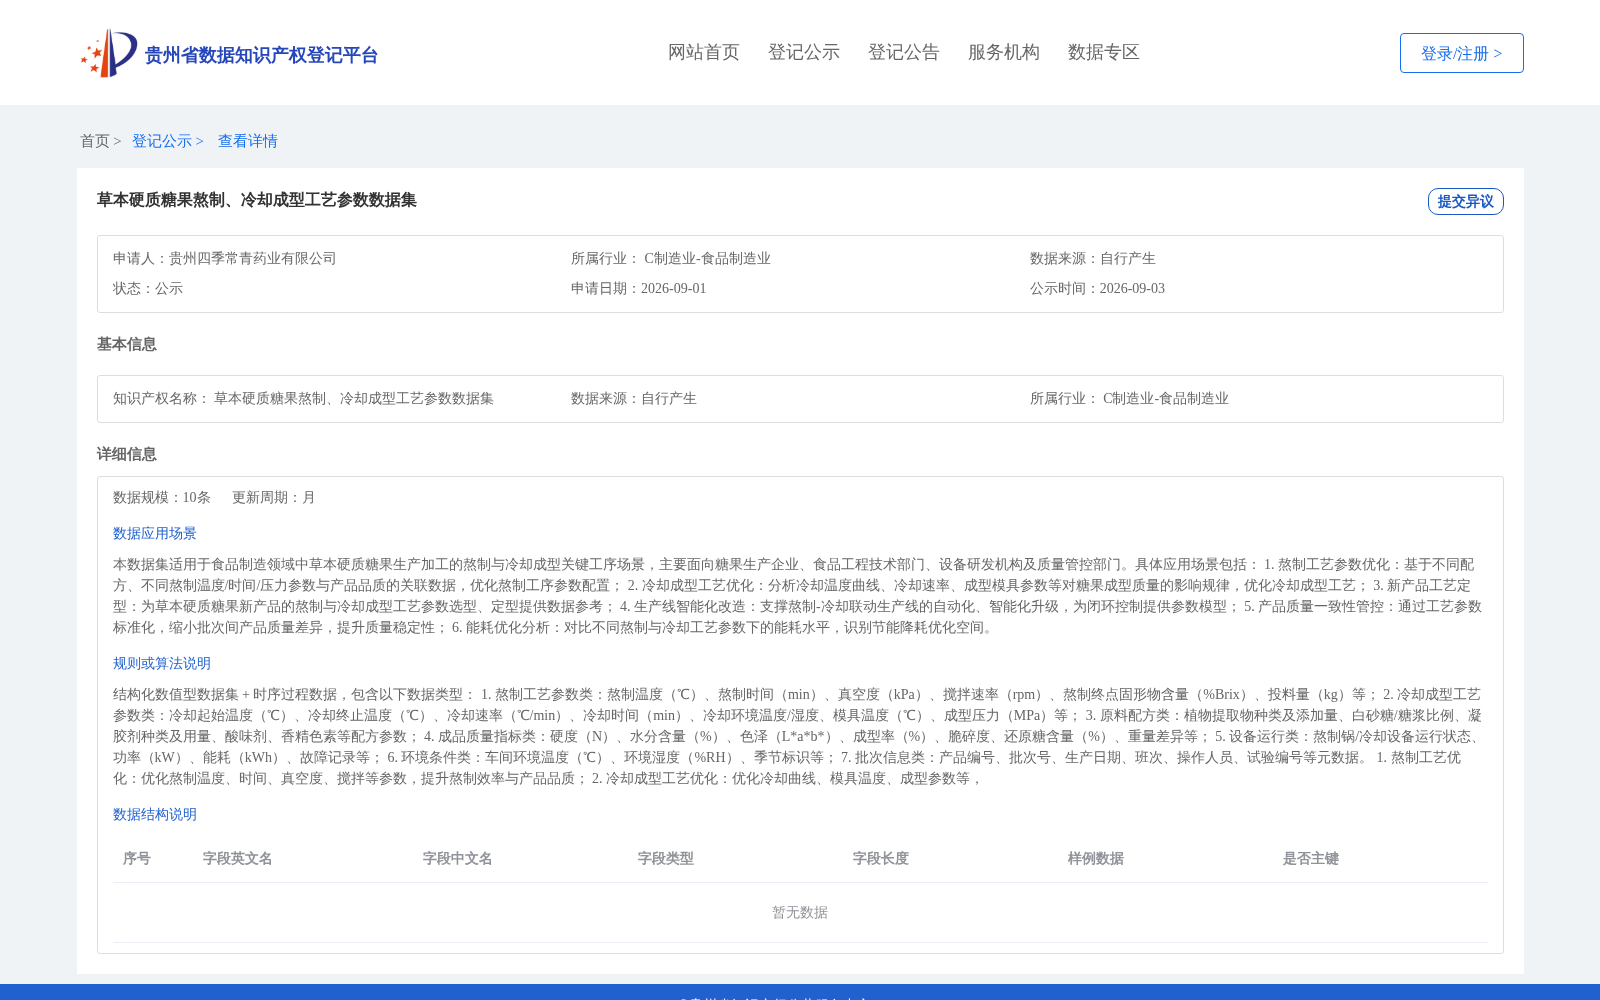Screen dimensions: 1600x1000
Task: Click the 公示时间：2026-09-03 text
Action: click(1097, 288)
